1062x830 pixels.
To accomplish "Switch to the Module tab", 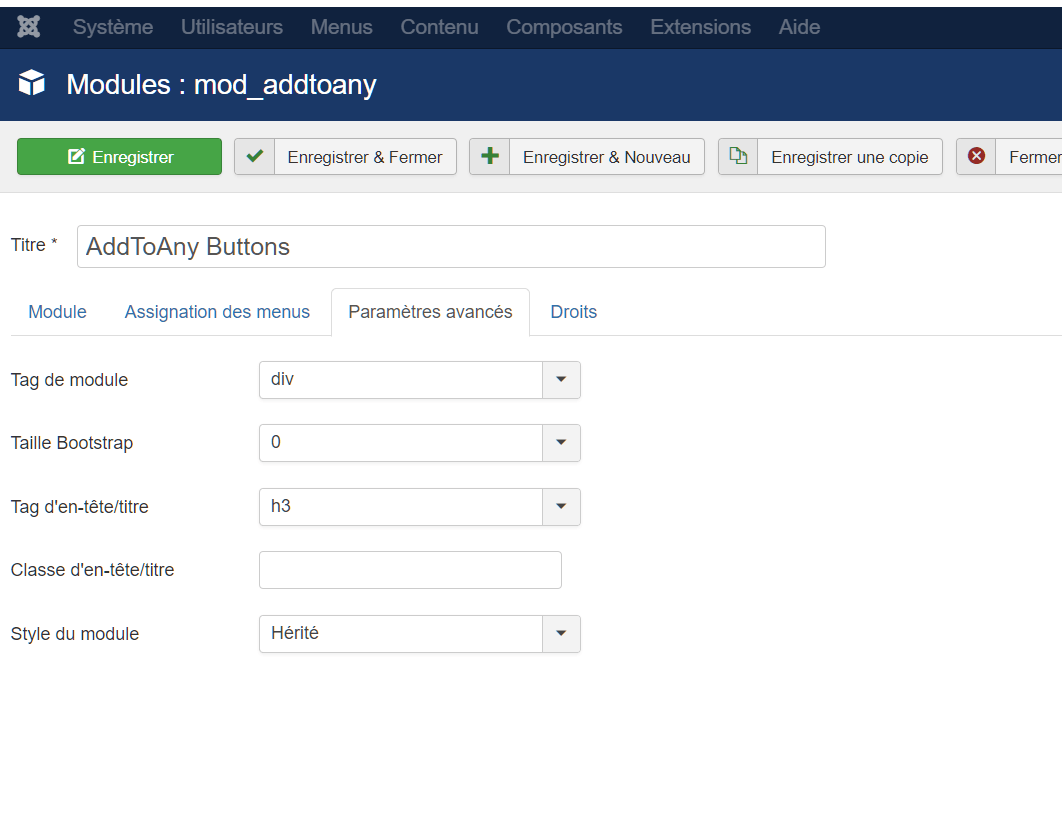I will coord(58,312).
